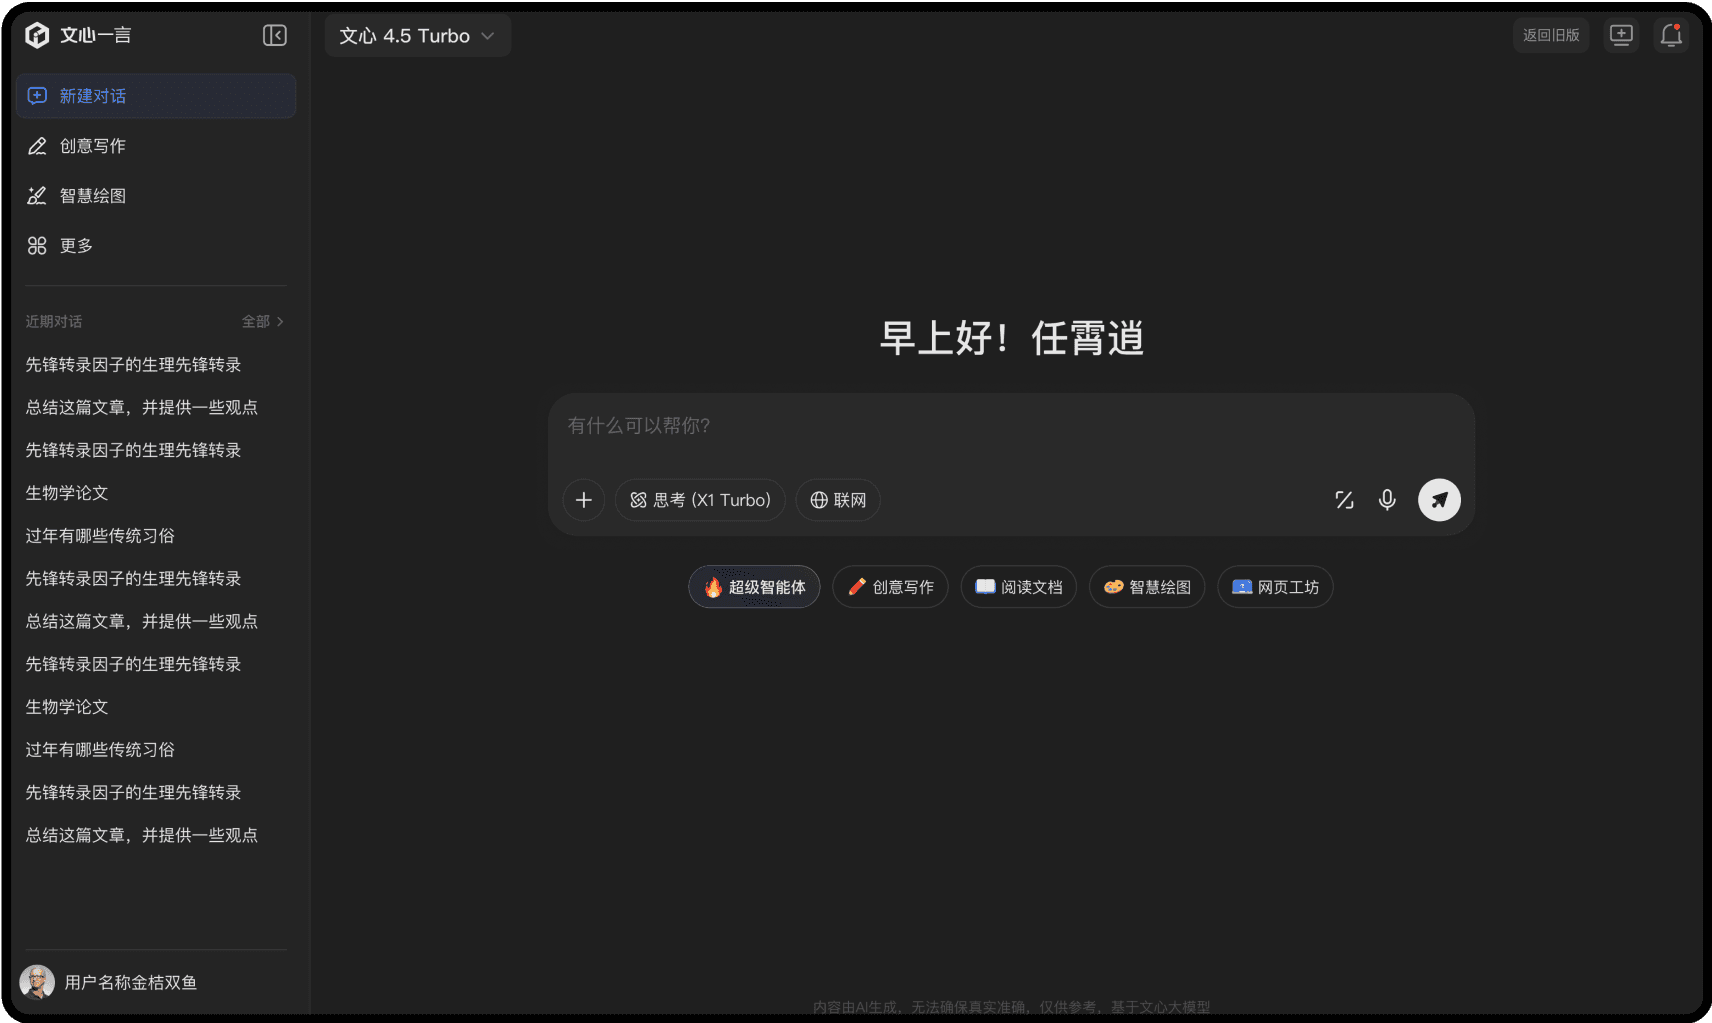This screenshot has width=1712, height=1023.
Task: Select the 创意写作 chip below the input
Action: 890,587
